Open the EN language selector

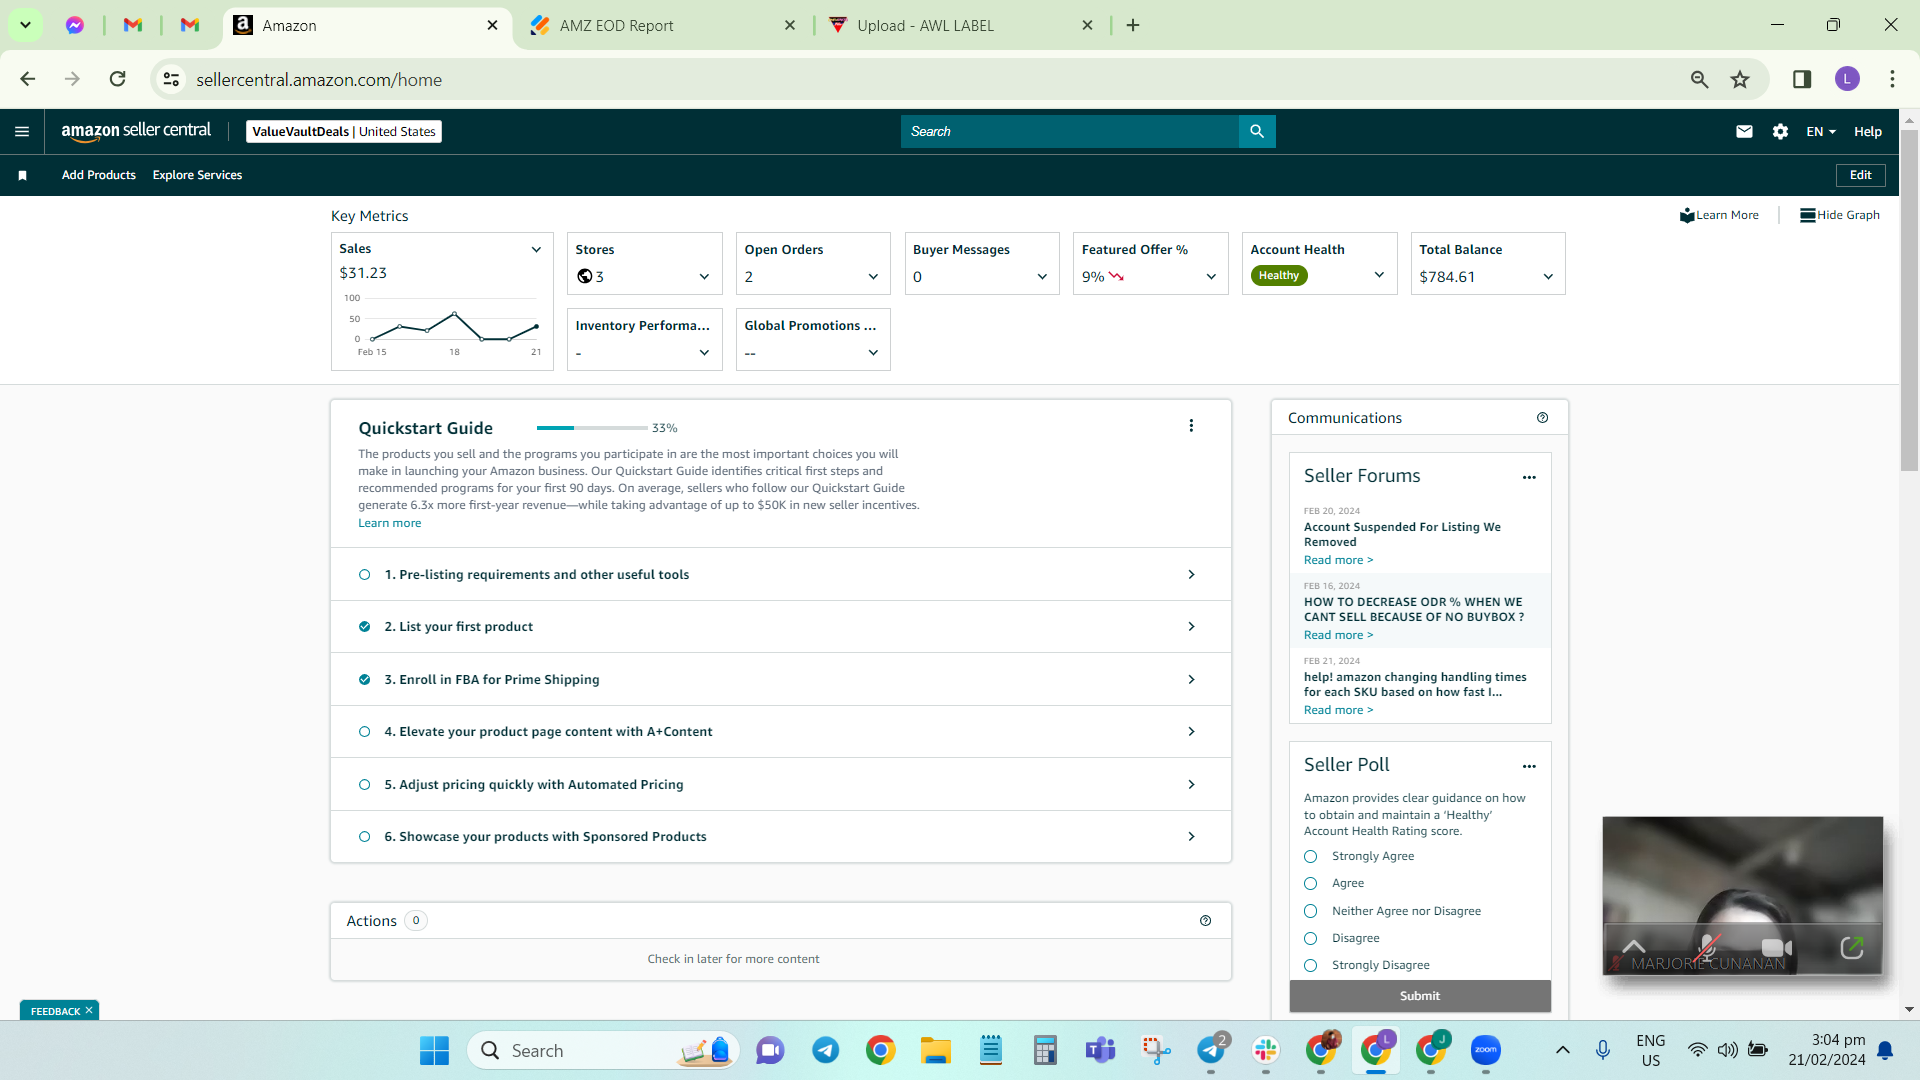click(x=1821, y=131)
